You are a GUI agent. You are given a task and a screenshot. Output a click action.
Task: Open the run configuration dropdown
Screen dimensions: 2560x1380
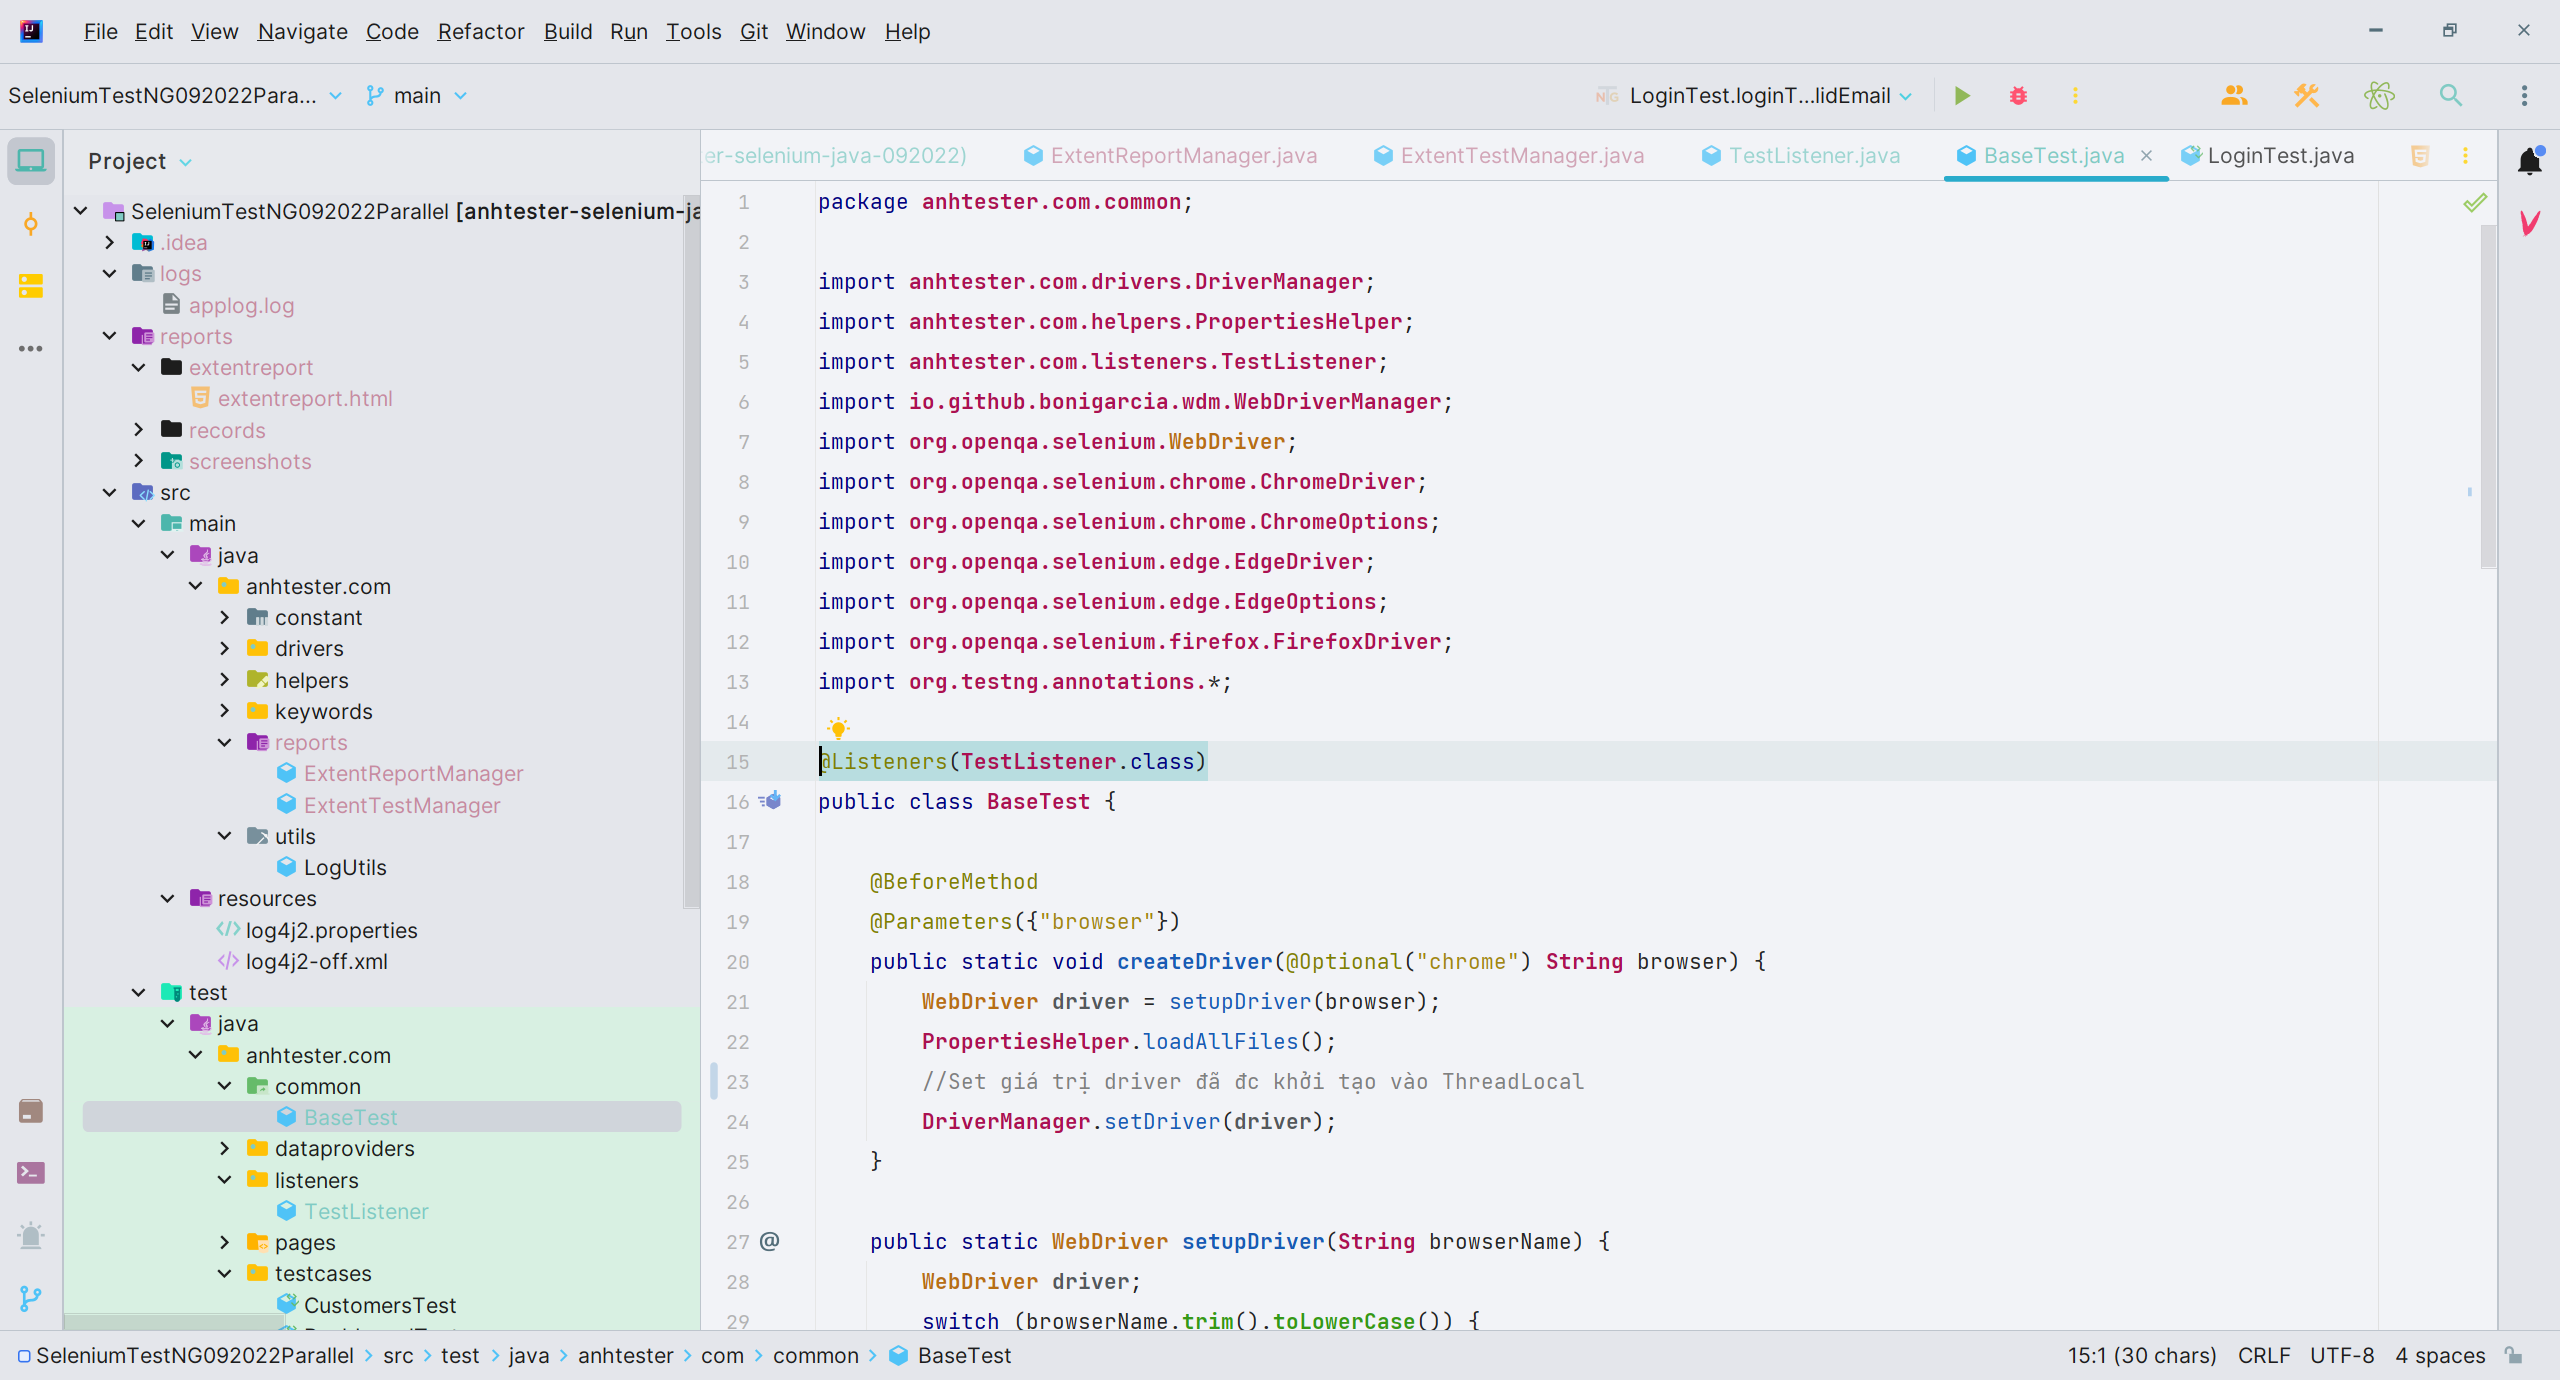point(1754,96)
